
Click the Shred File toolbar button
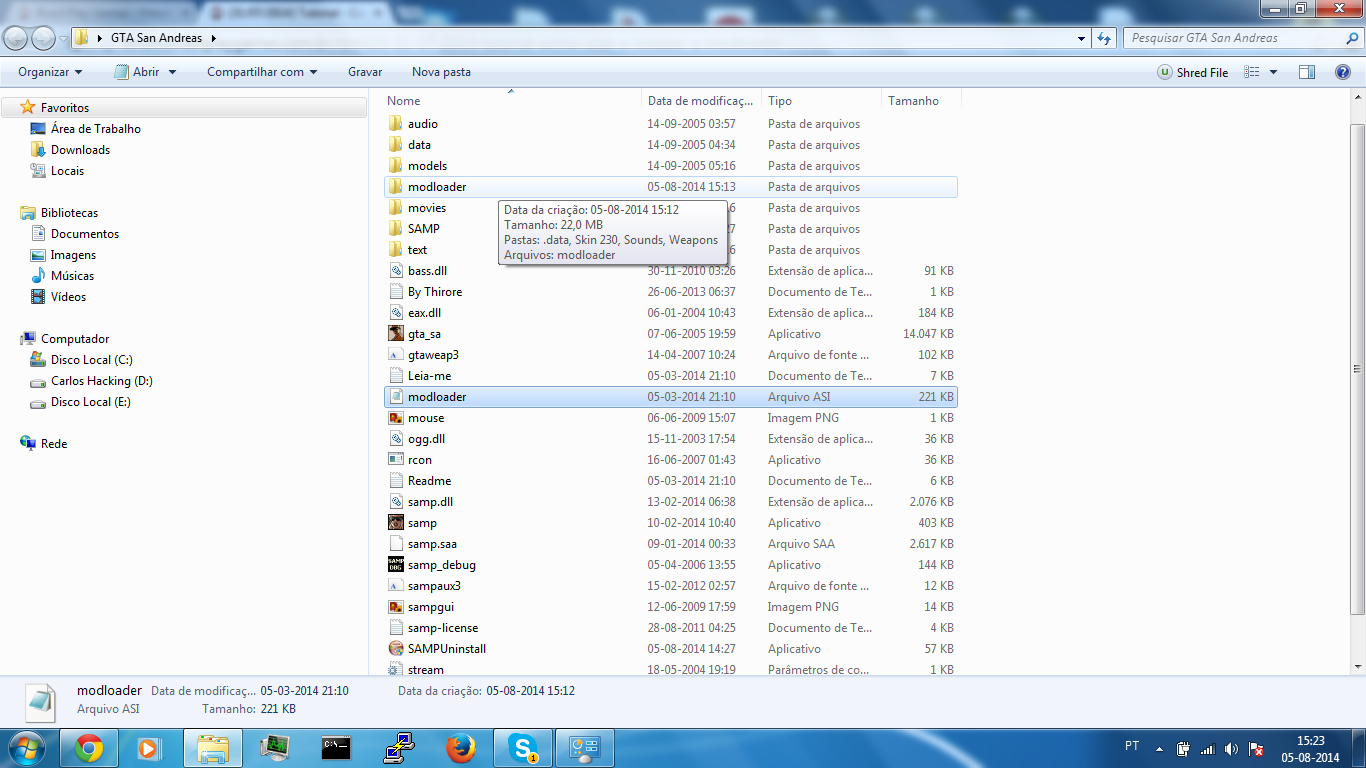1193,72
